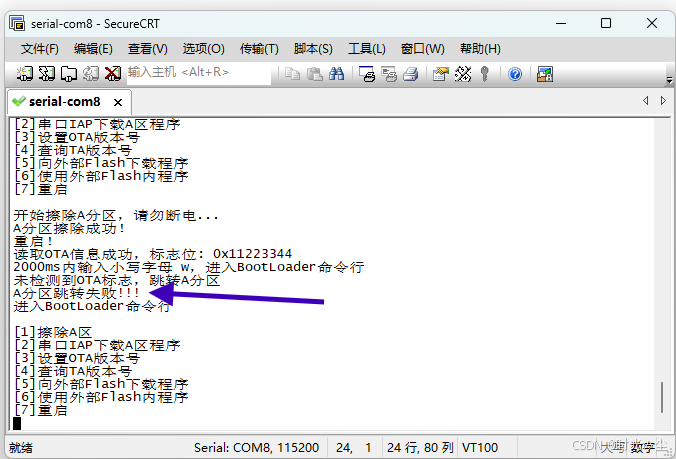Click '开始擦除A分区' terminal line
The width and height of the screenshot is (676, 459).
116,215
